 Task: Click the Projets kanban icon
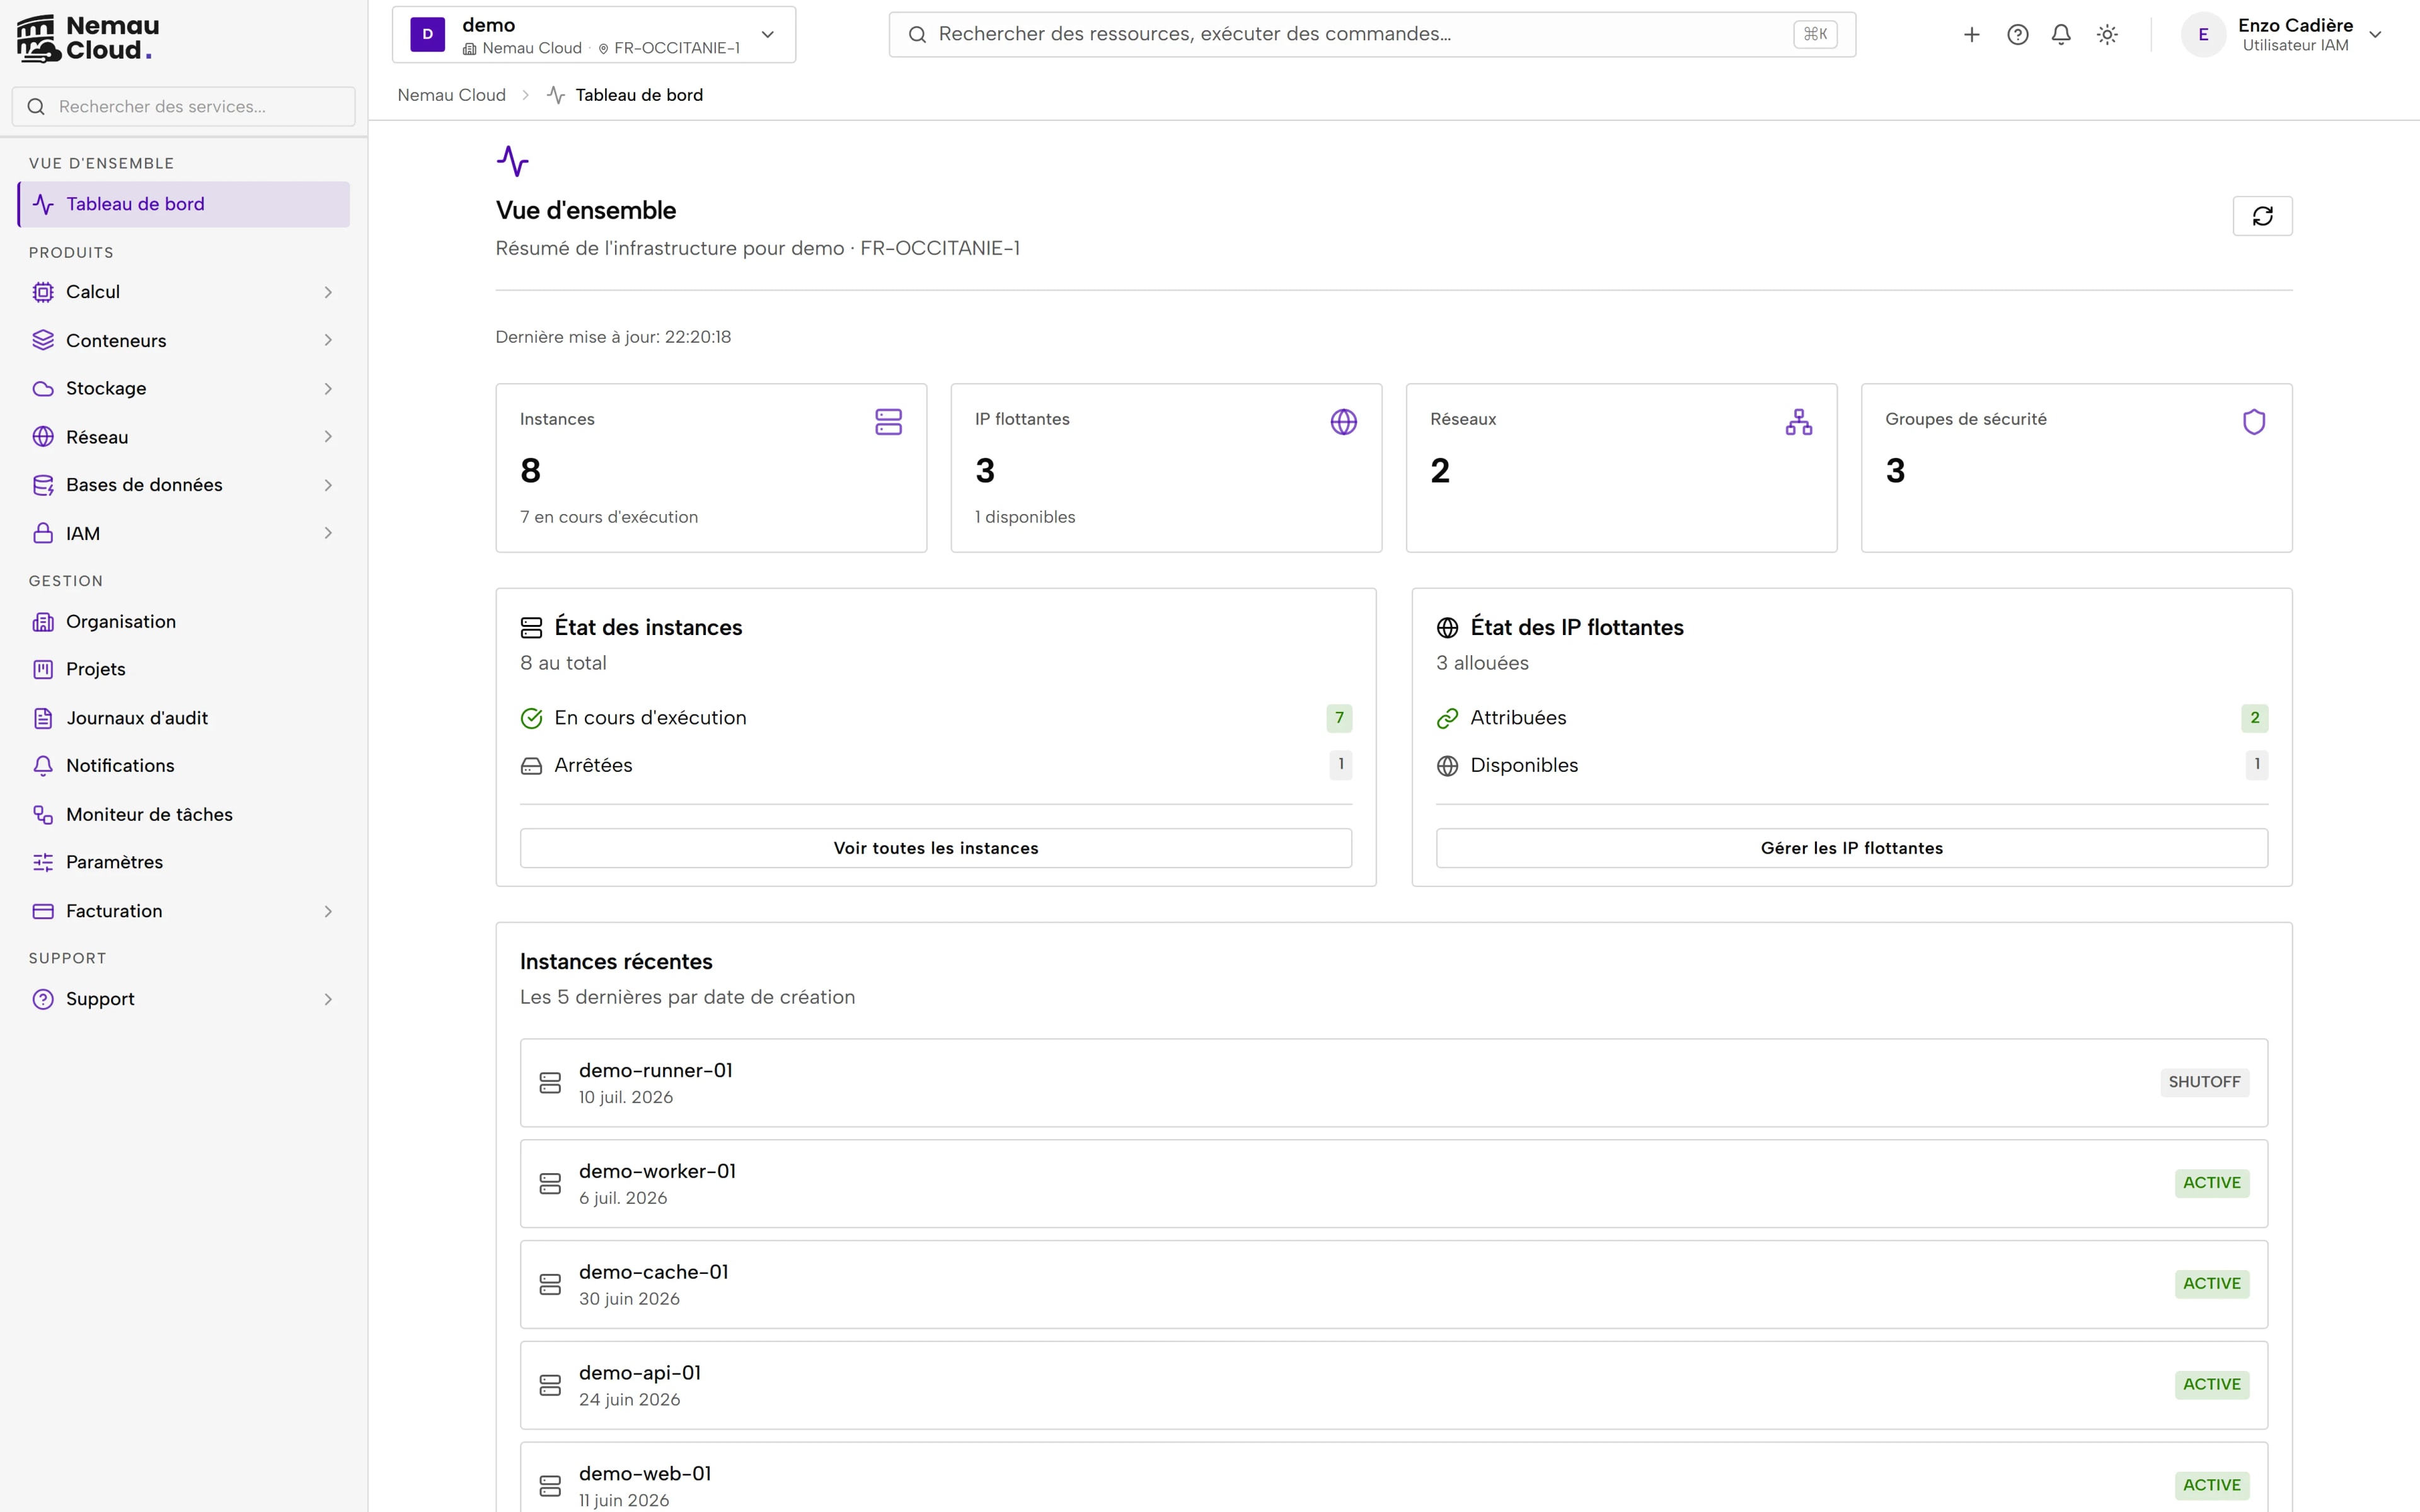tap(43, 669)
